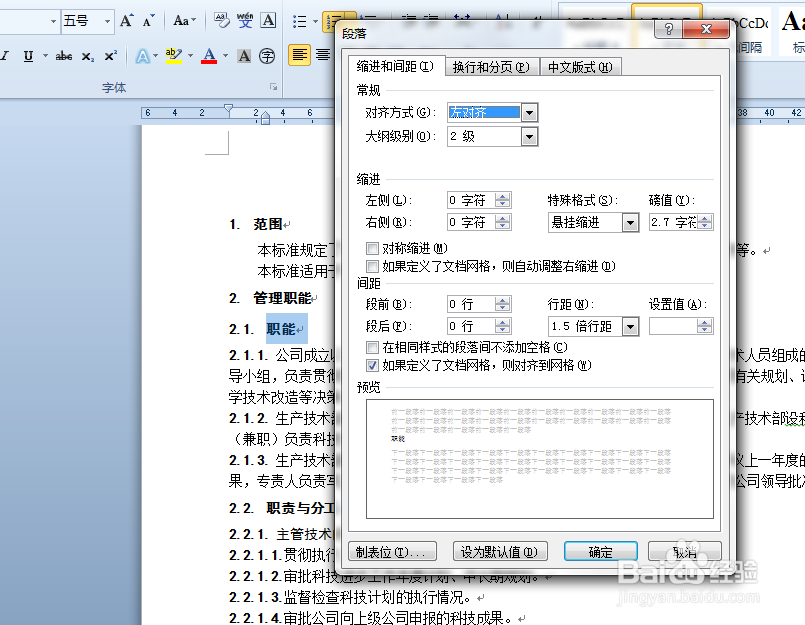
Task: Click the Clear Formatting eraser icon
Action: 222,21
